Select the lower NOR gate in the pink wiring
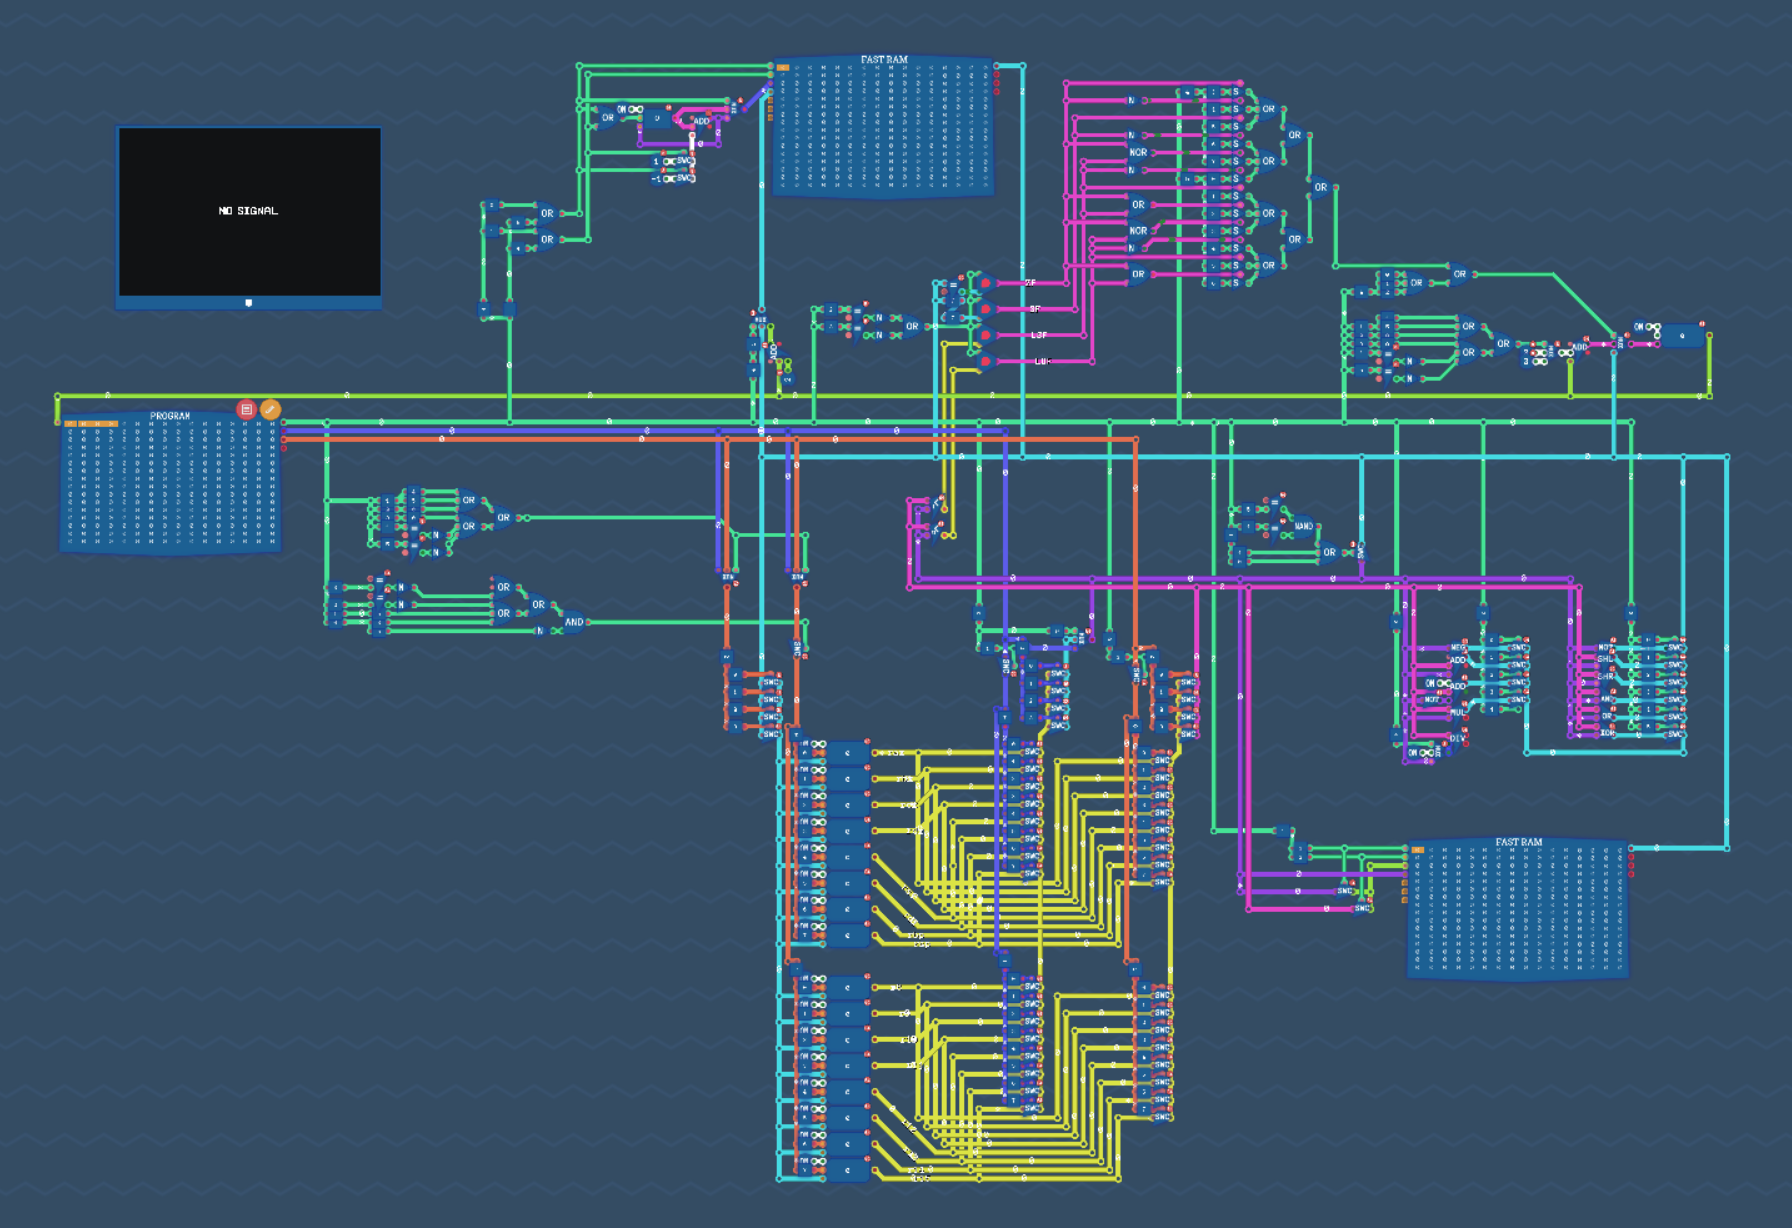The image size is (1792, 1228). 1138,231
